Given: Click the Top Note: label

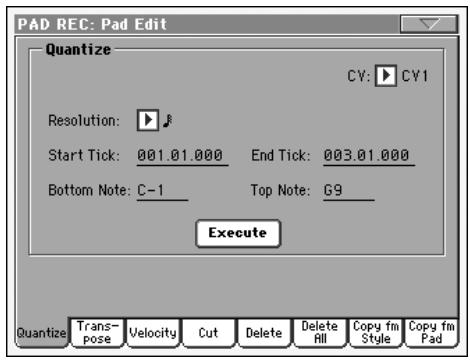Looking at the screenshot, I should coord(280,191).
